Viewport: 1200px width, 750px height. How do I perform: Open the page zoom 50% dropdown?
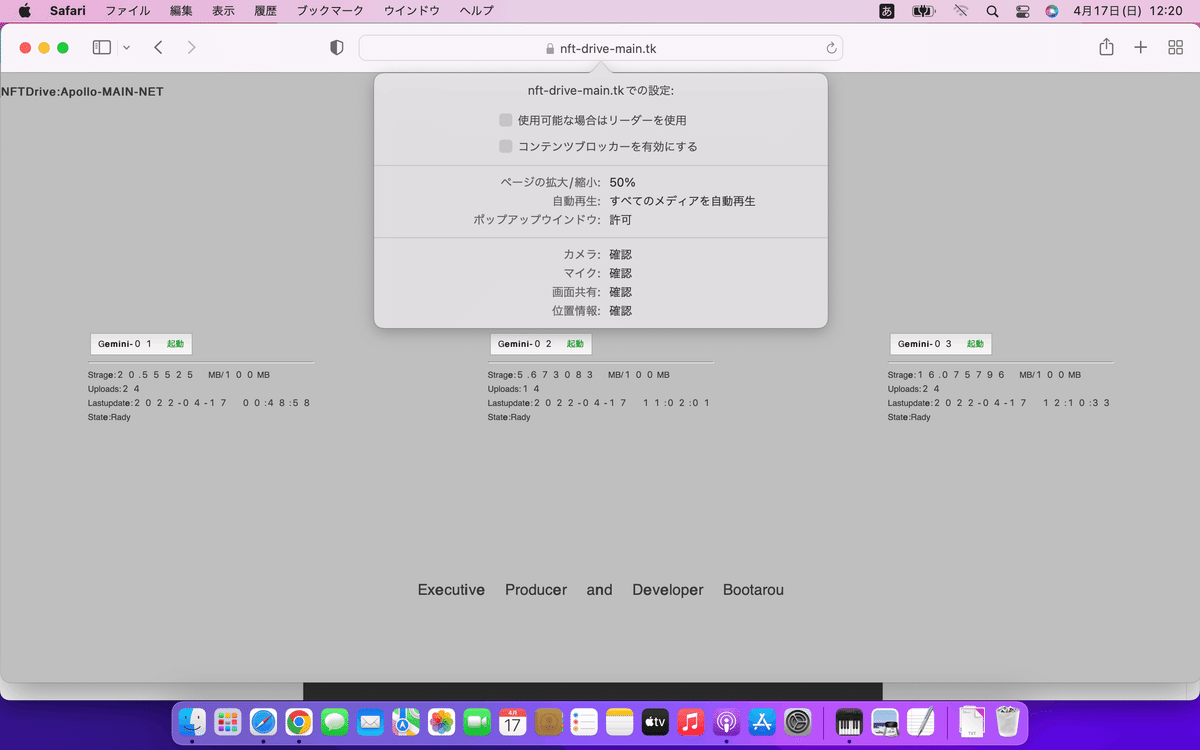point(623,183)
